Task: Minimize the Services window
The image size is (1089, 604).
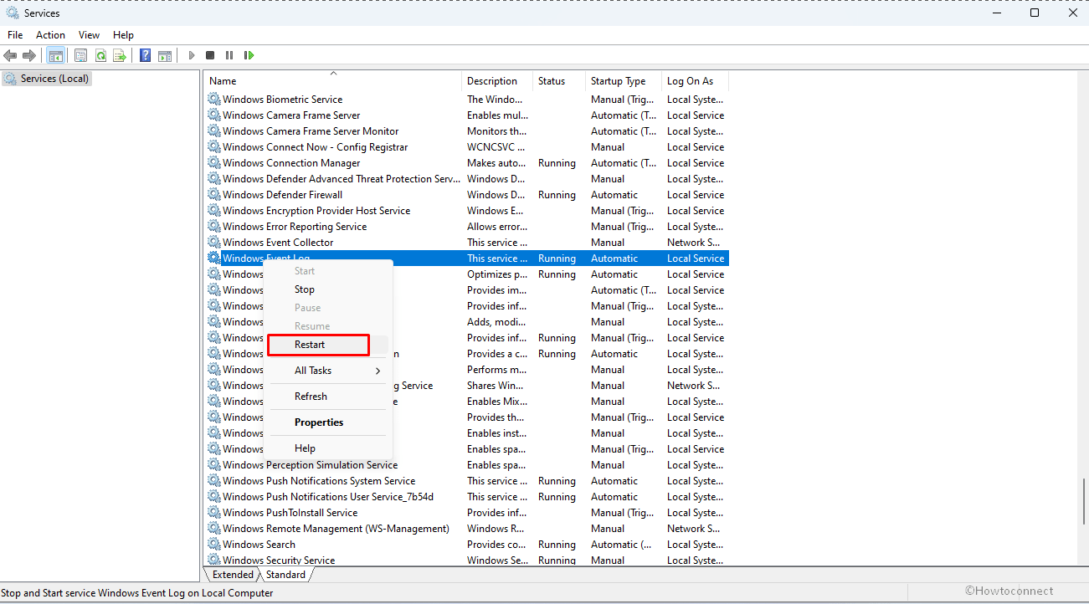Action: (997, 13)
